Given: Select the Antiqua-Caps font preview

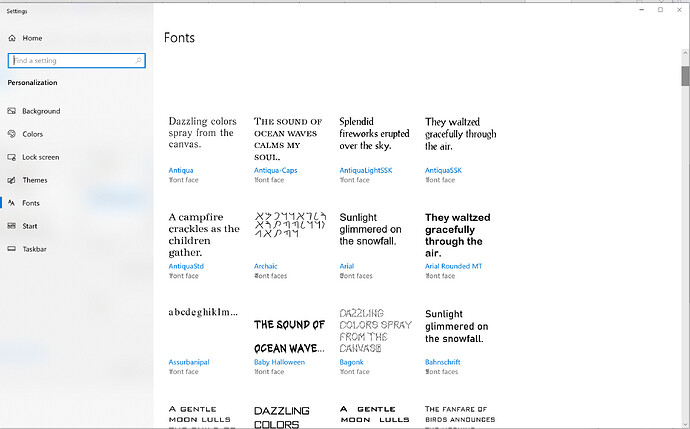Looking at the screenshot, I should (289, 138).
